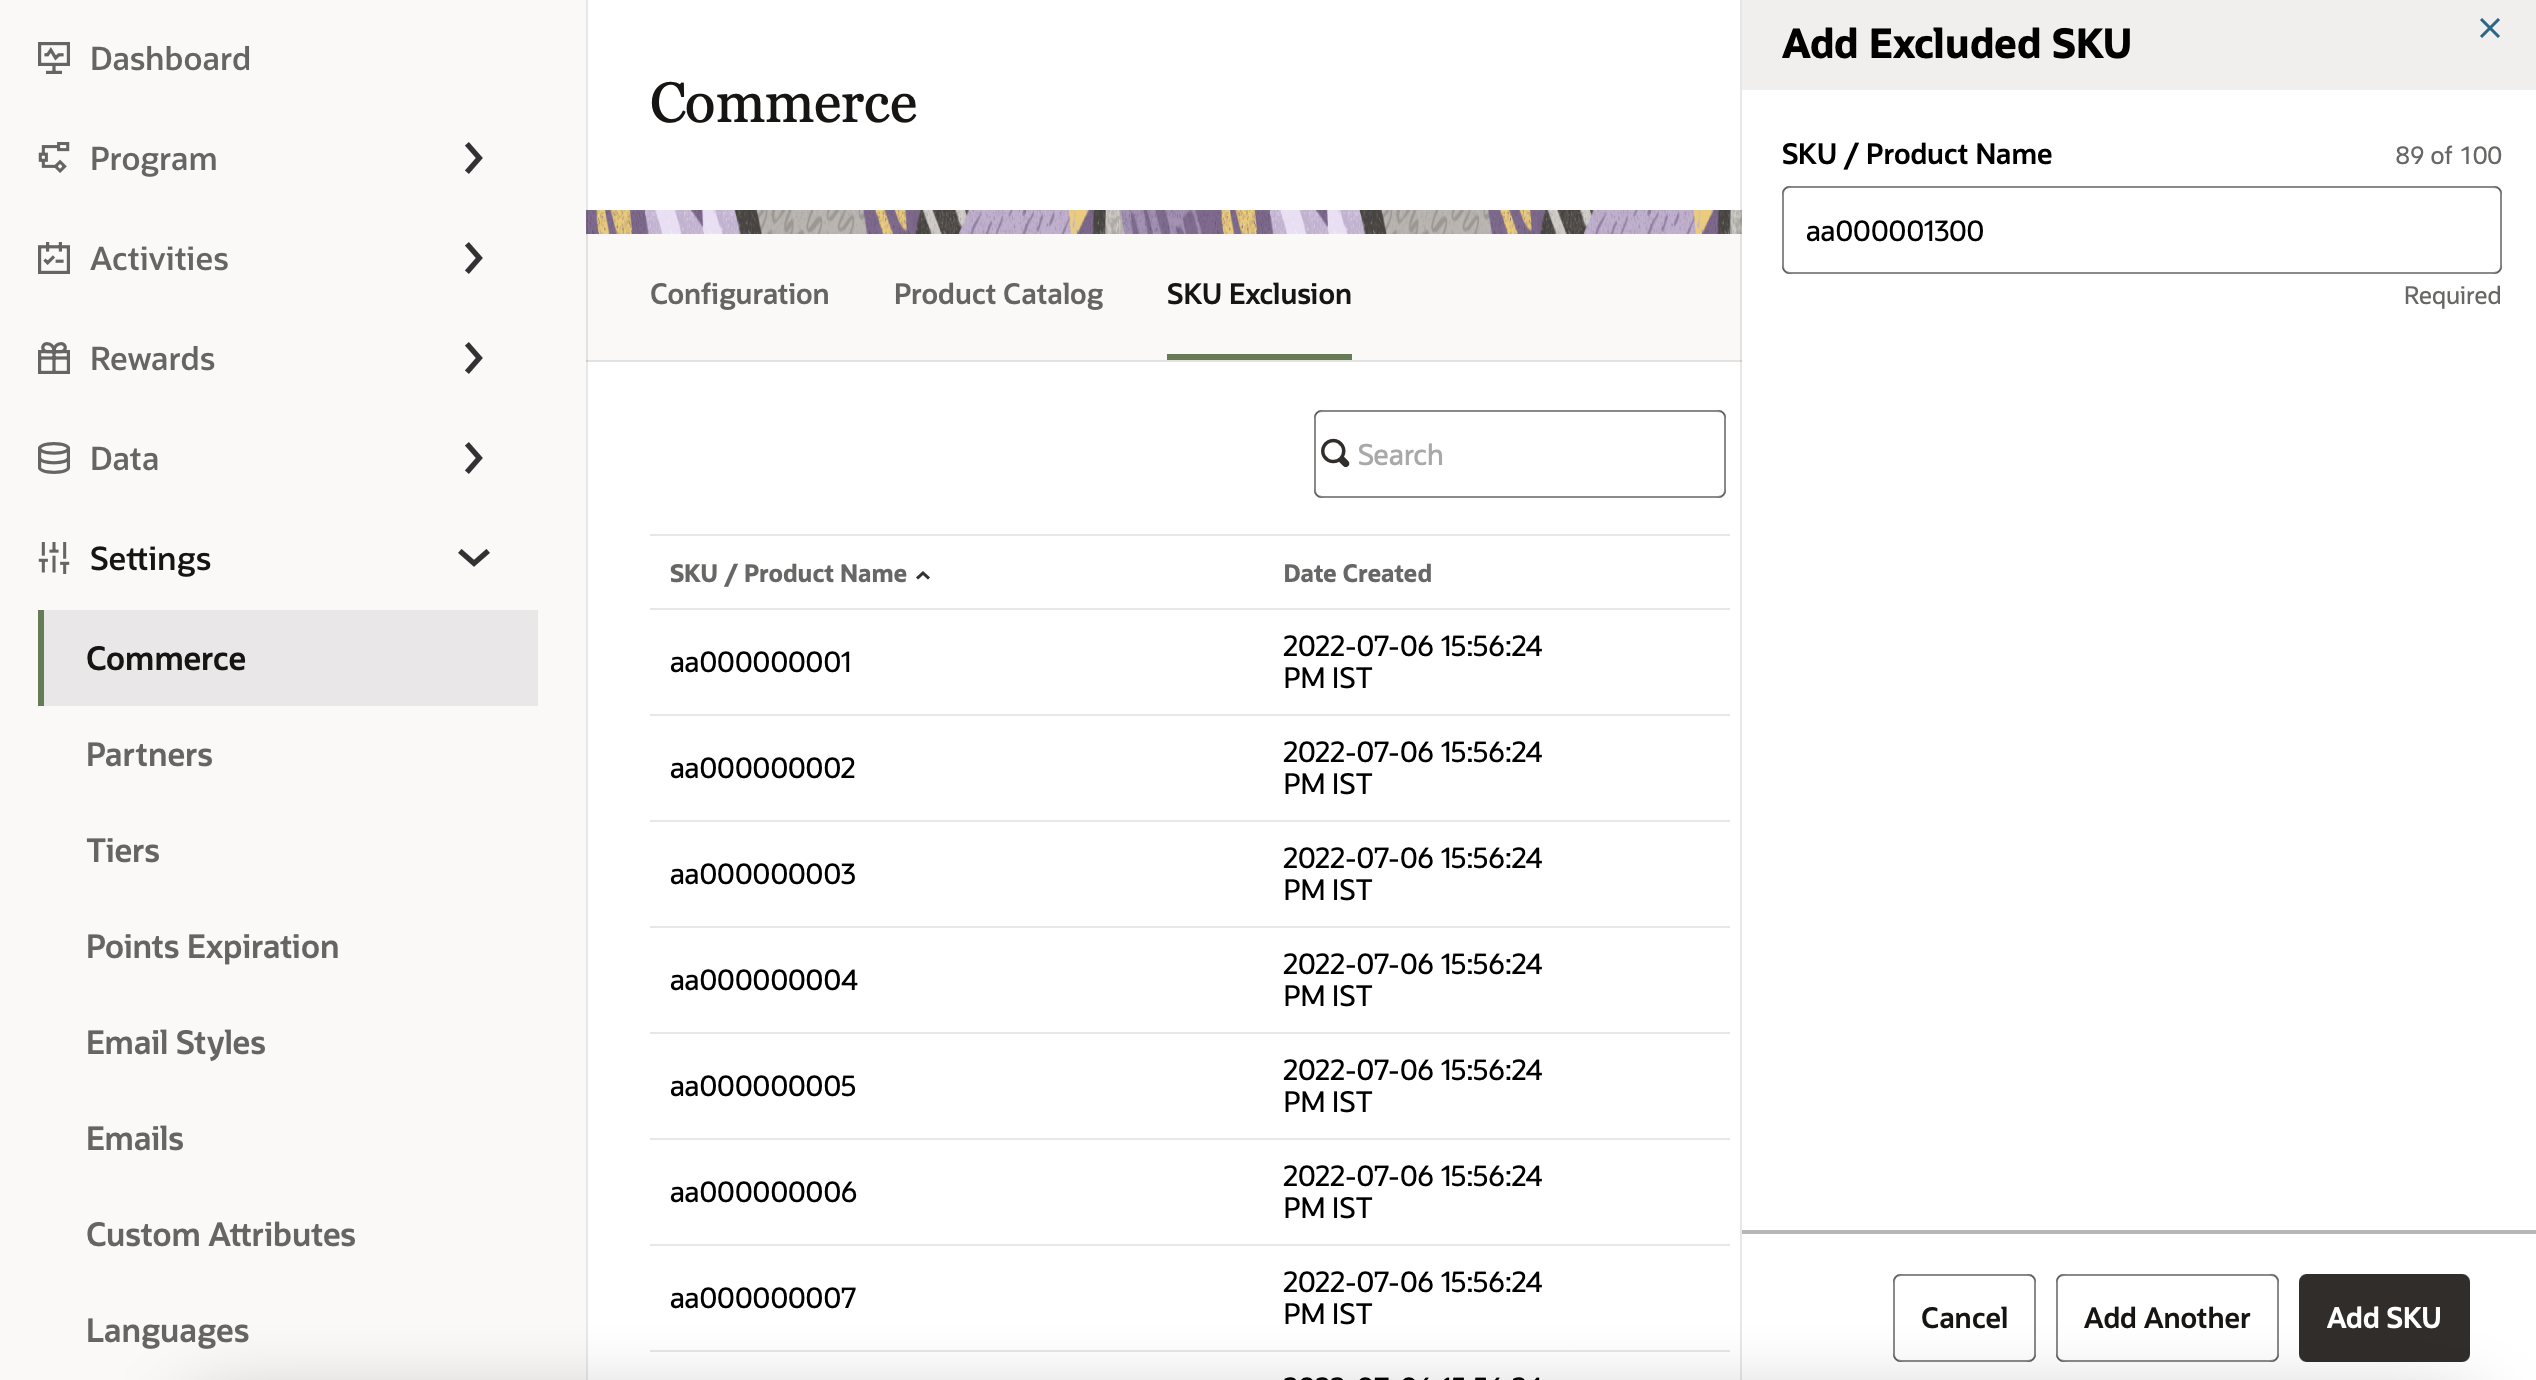This screenshot has width=2536, height=1380.
Task: Click the Data database icon
Action: point(53,458)
